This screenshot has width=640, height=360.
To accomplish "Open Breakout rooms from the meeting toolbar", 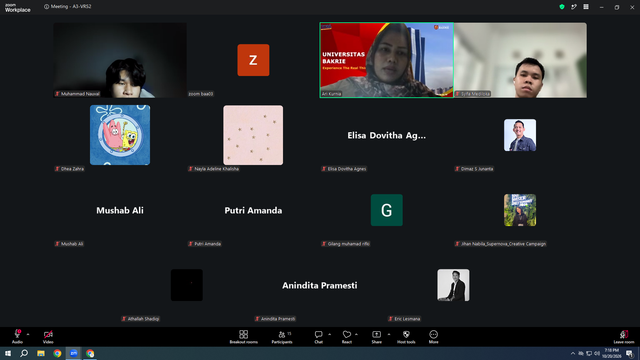I will [x=244, y=336].
